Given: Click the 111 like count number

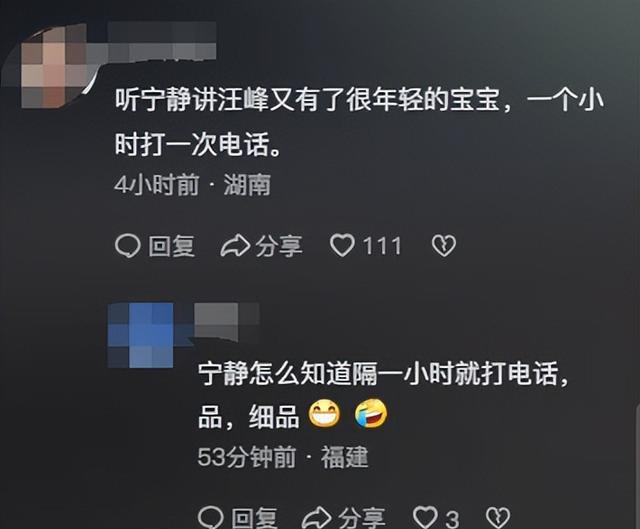Looking at the screenshot, I should click(x=382, y=246).
